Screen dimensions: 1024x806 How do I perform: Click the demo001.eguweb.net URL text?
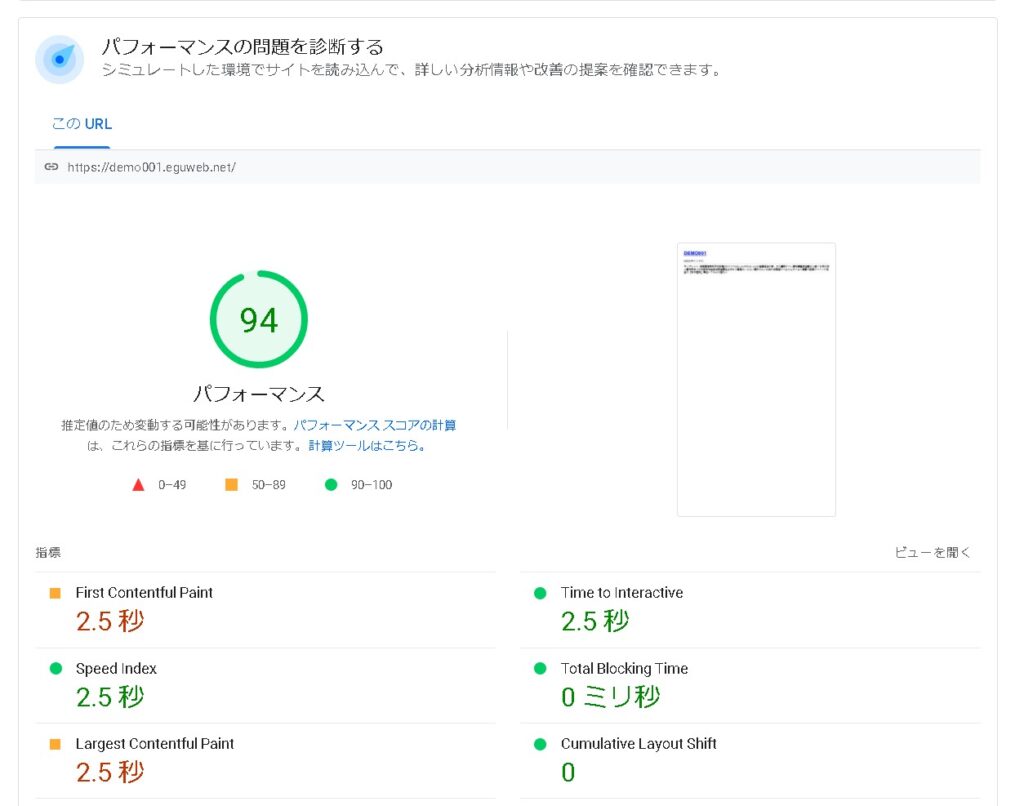151,167
